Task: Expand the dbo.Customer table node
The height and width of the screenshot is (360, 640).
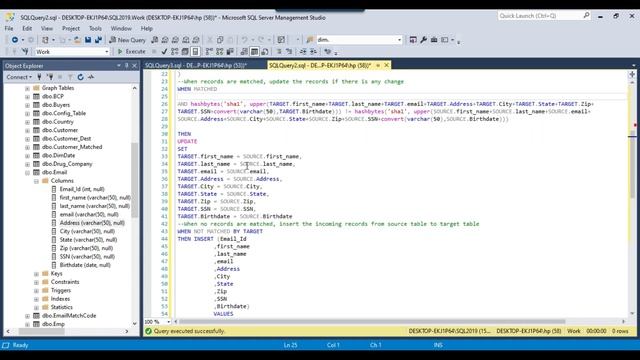Action: (27, 130)
